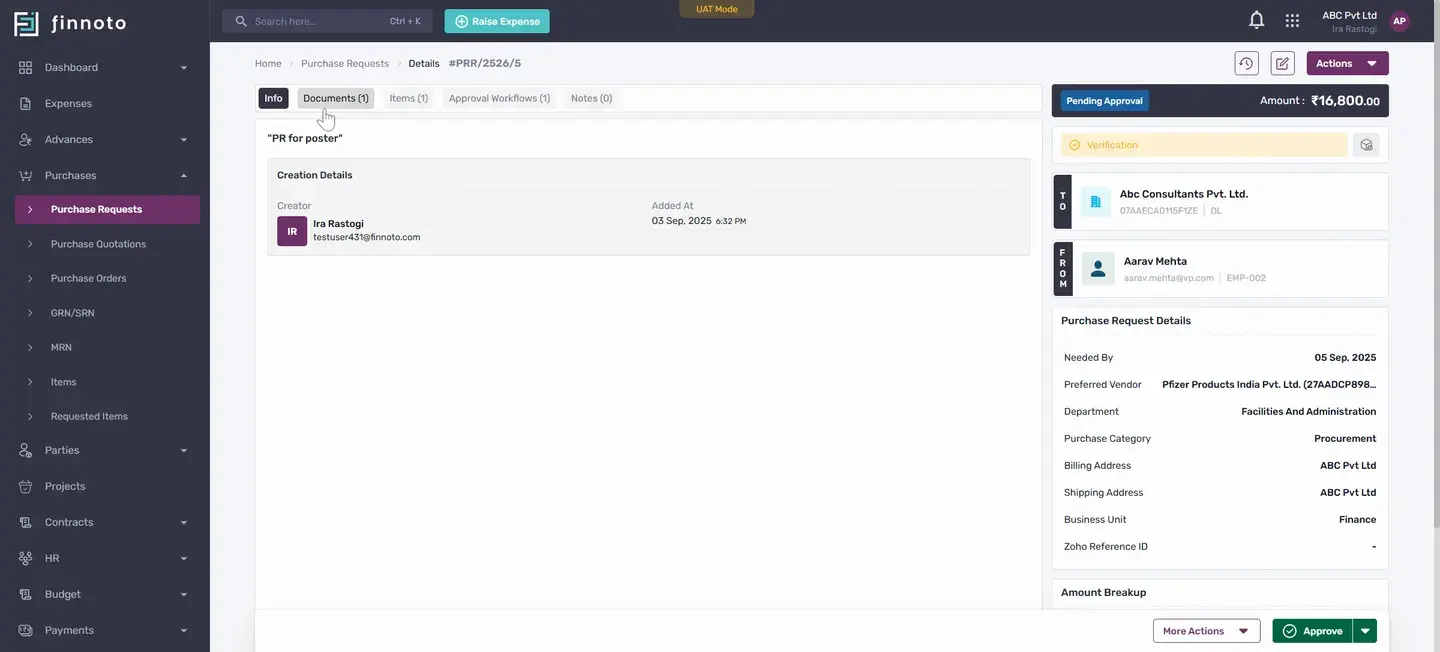Viewport: 1440px width, 652px height.
Task: Open the dropdown arrow beside Approve
Action: coord(1365,631)
